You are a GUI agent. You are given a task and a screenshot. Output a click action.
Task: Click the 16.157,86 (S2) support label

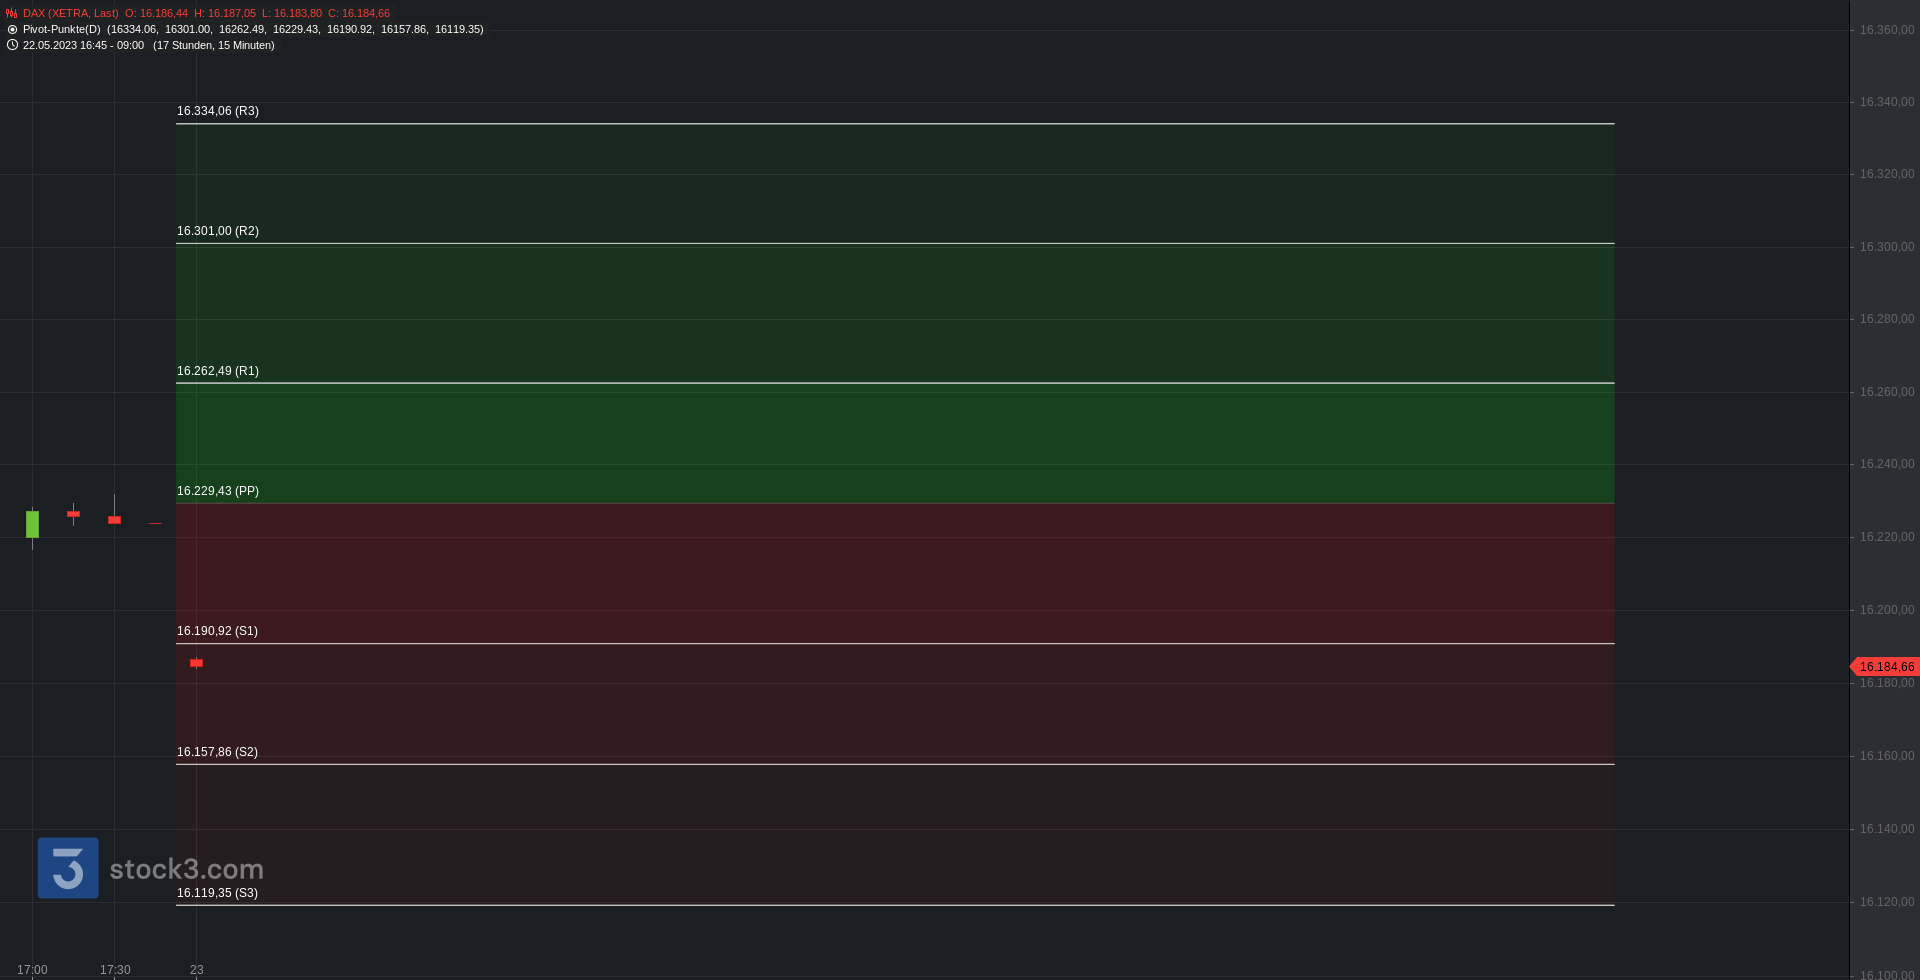[217, 752]
